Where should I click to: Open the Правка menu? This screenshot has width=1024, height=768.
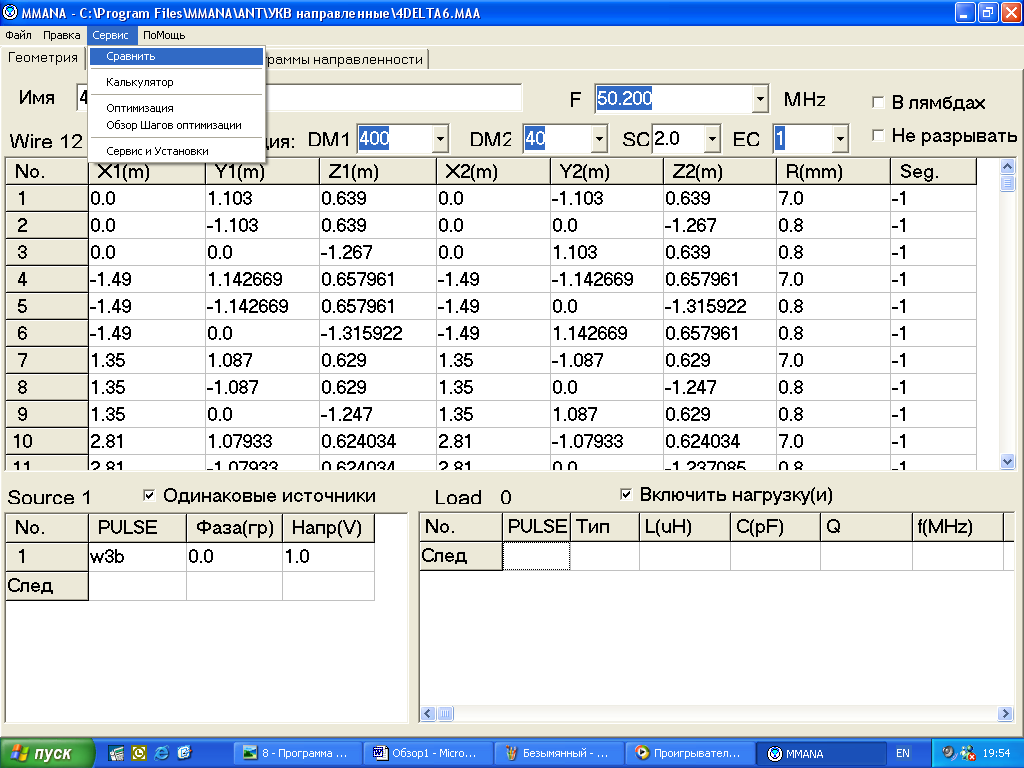point(61,35)
